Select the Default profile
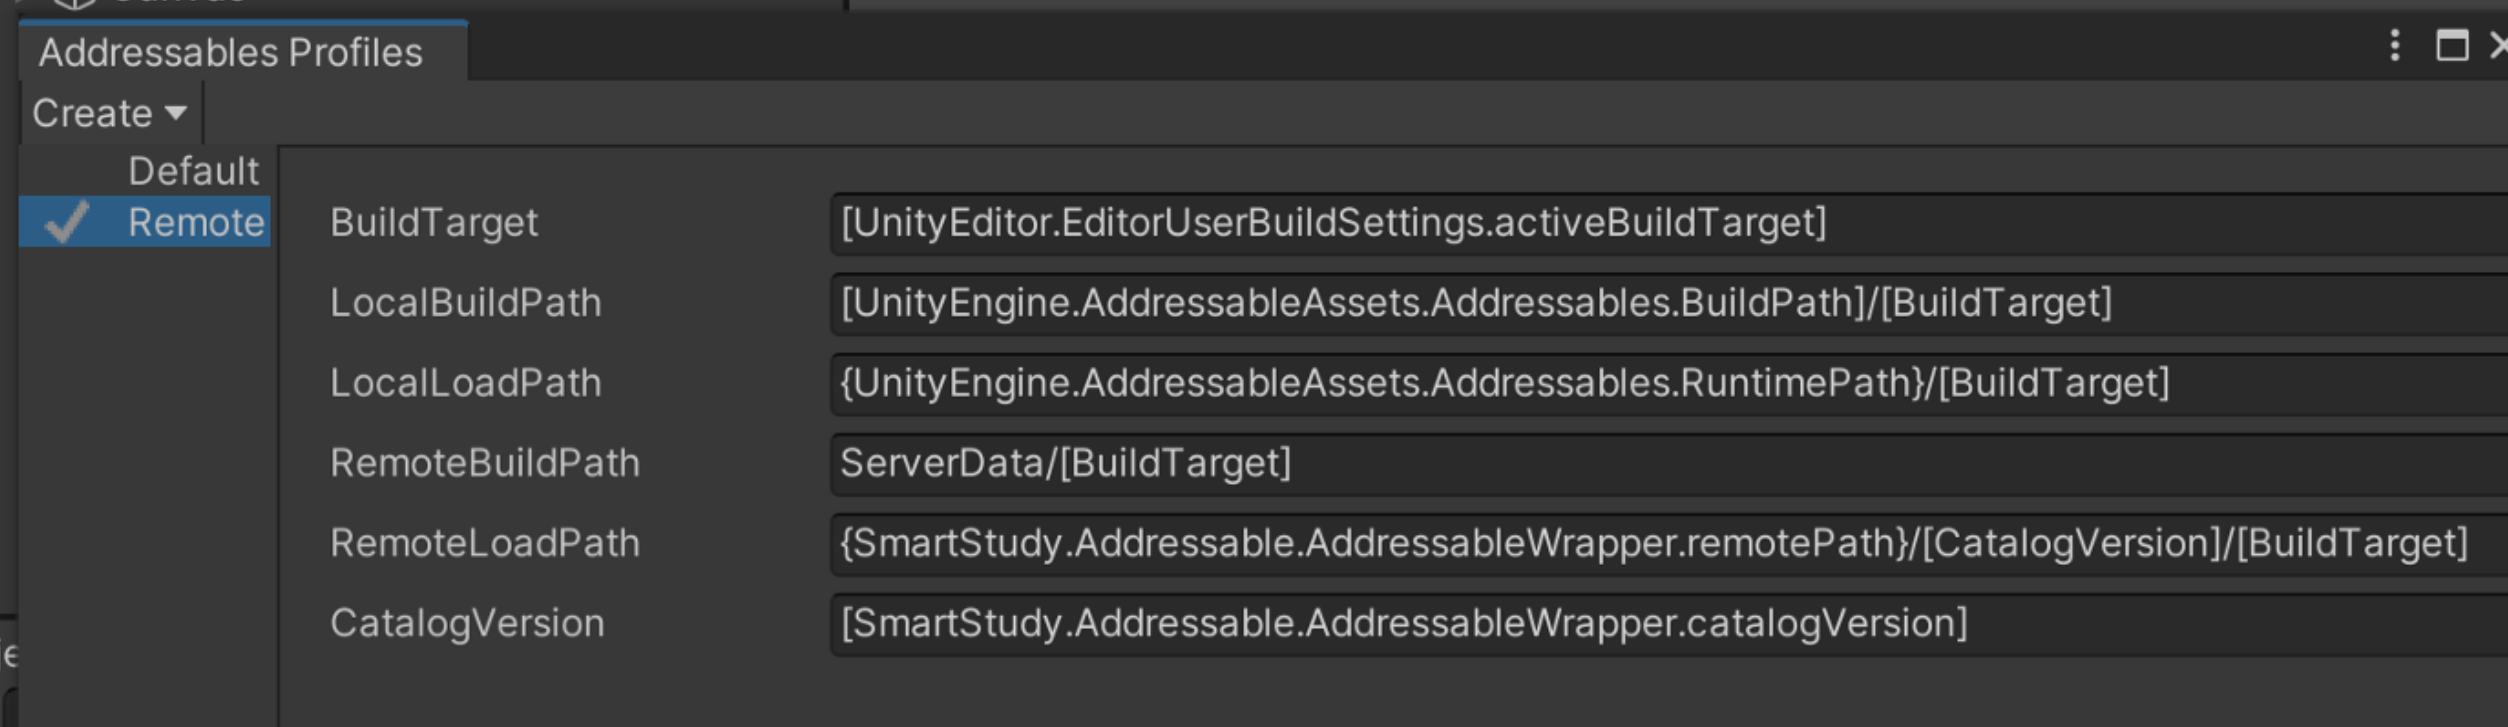The width and height of the screenshot is (2508, 727). click(193, 171)
